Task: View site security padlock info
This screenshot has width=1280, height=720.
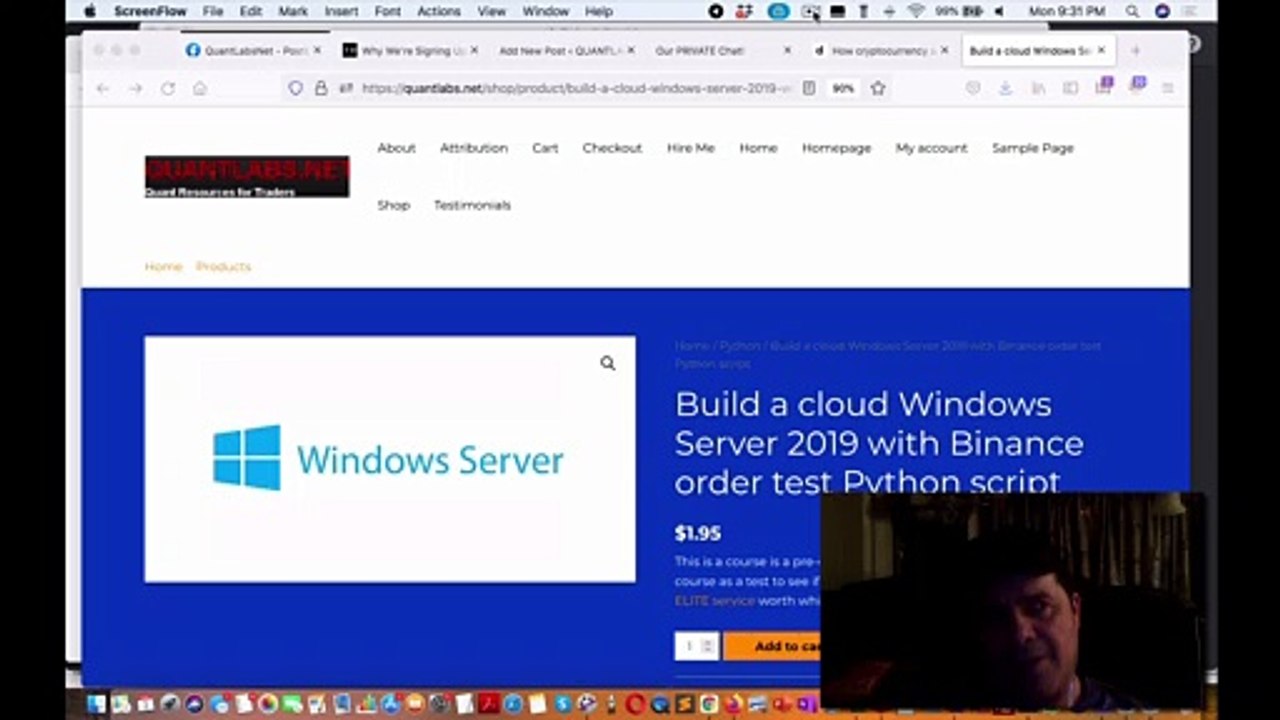Action: click(321, 88)
